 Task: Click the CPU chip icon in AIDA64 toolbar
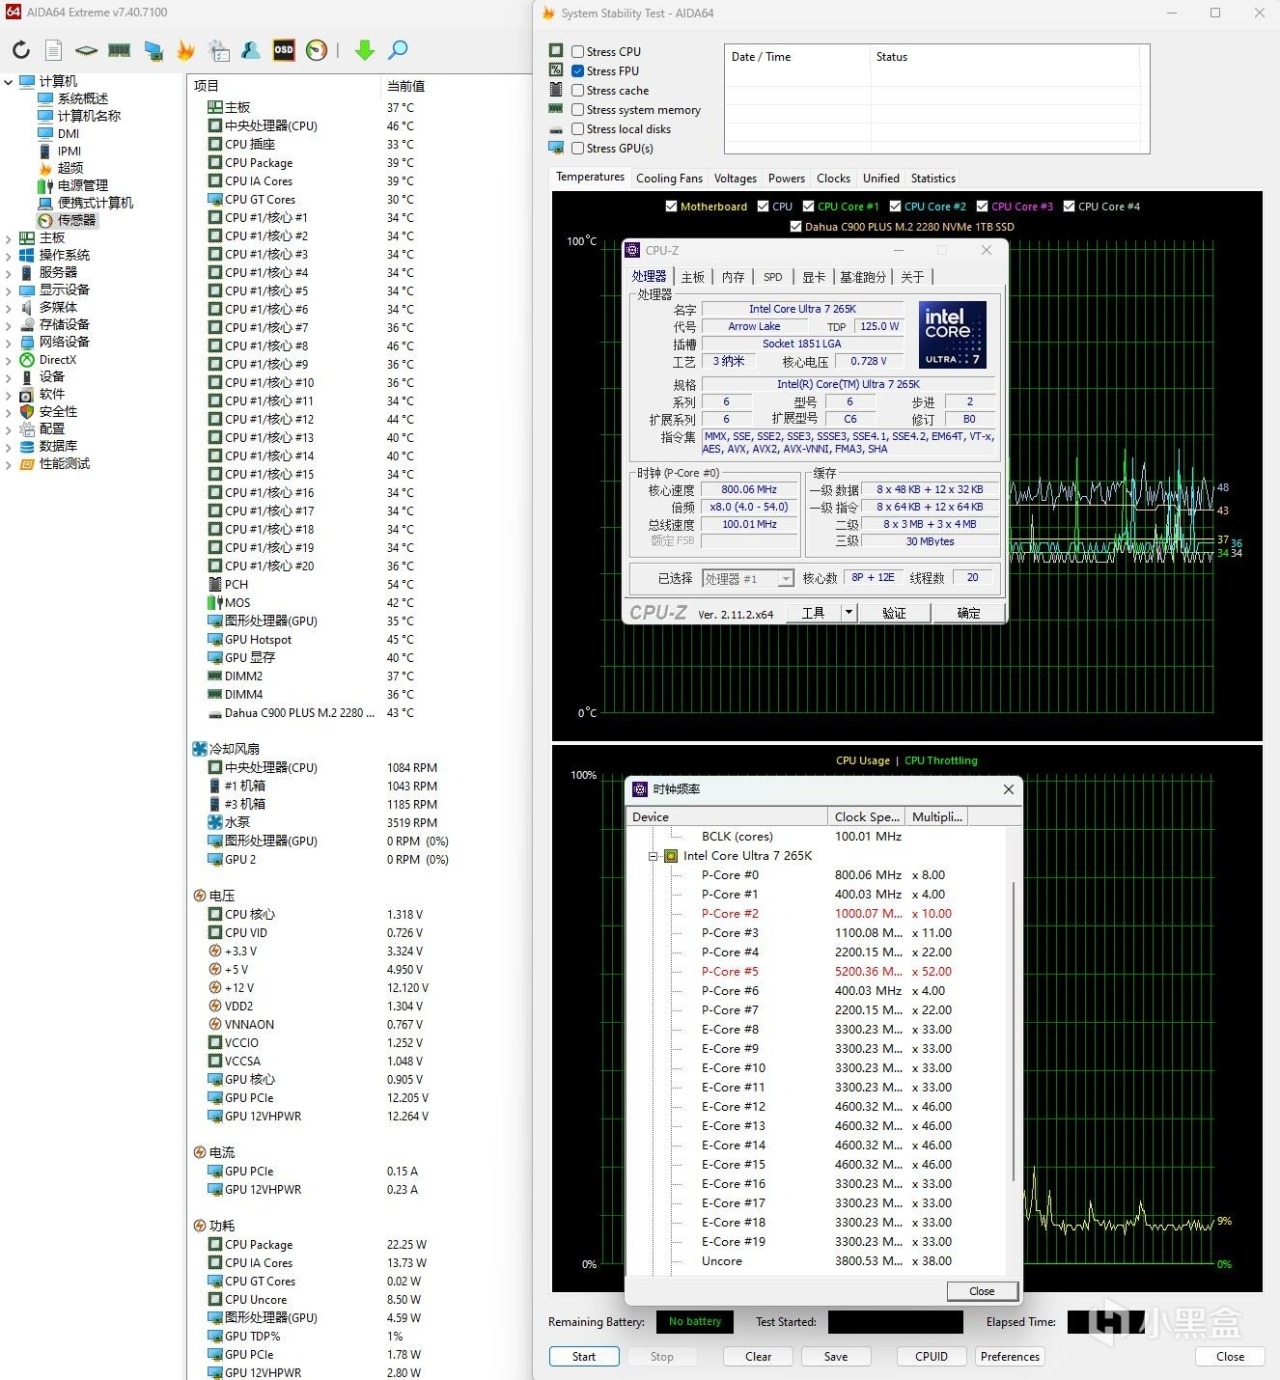87,50
